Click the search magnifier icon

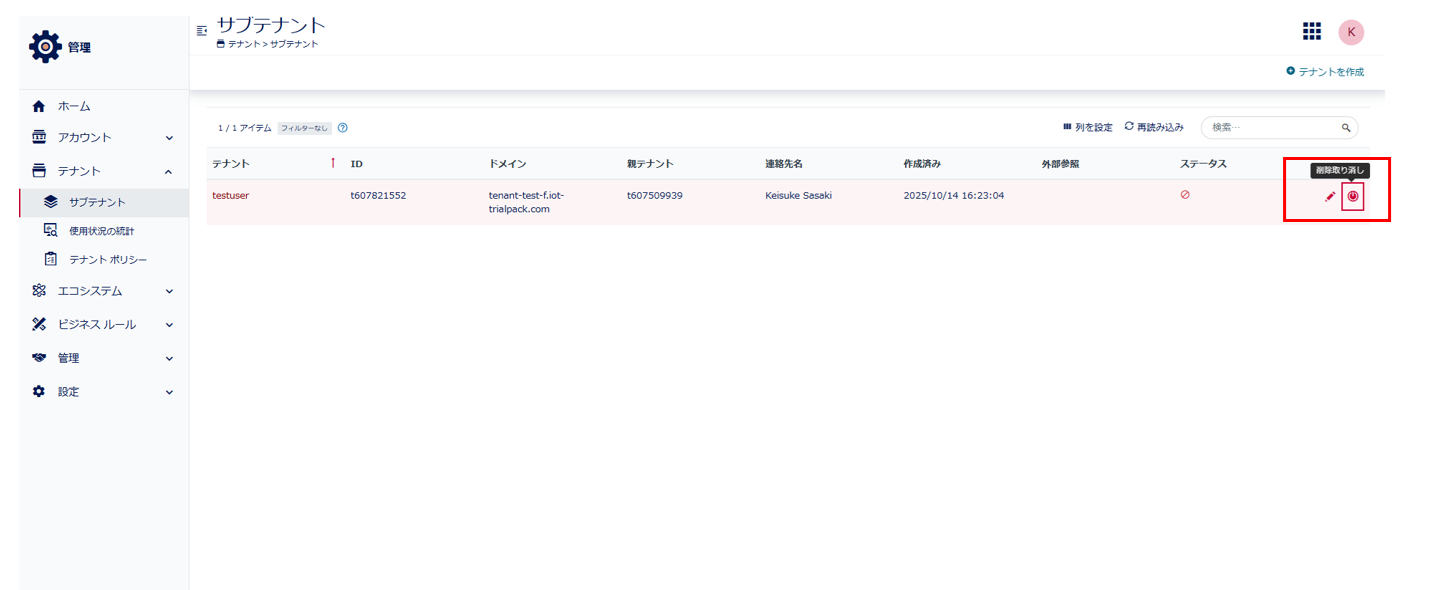coord(1346,128)
